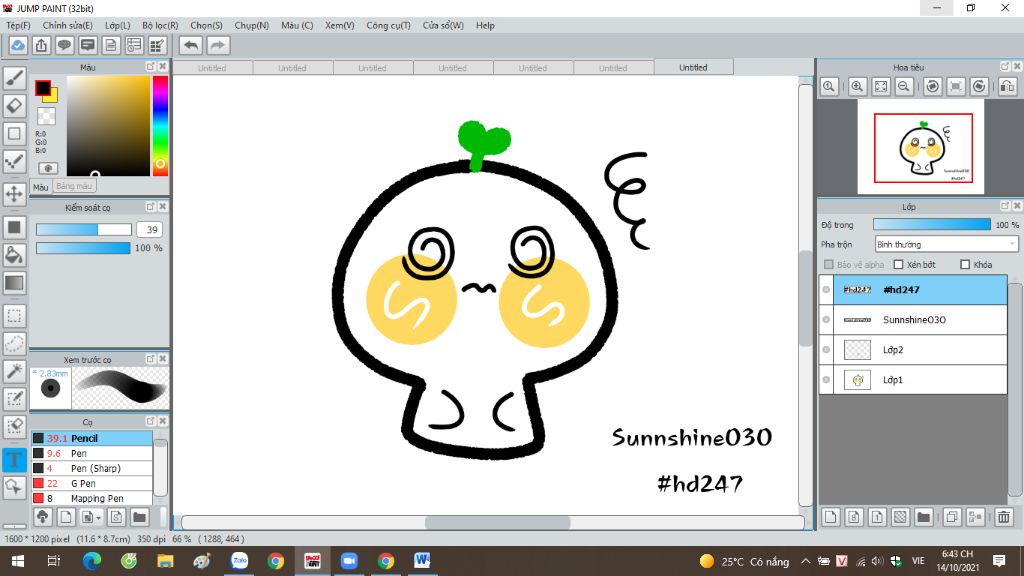1024x576 pixels.
Task: Select the Move tool (four-arrow icon)
Action: pyautogui.click(x=14, y=194)
